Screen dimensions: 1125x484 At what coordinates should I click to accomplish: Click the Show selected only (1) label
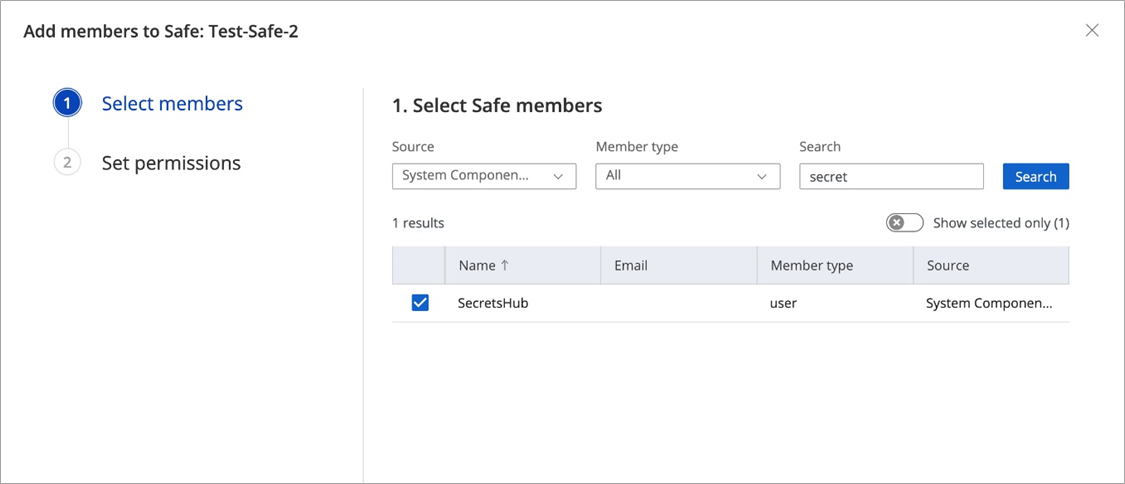tap(1000, 223)
